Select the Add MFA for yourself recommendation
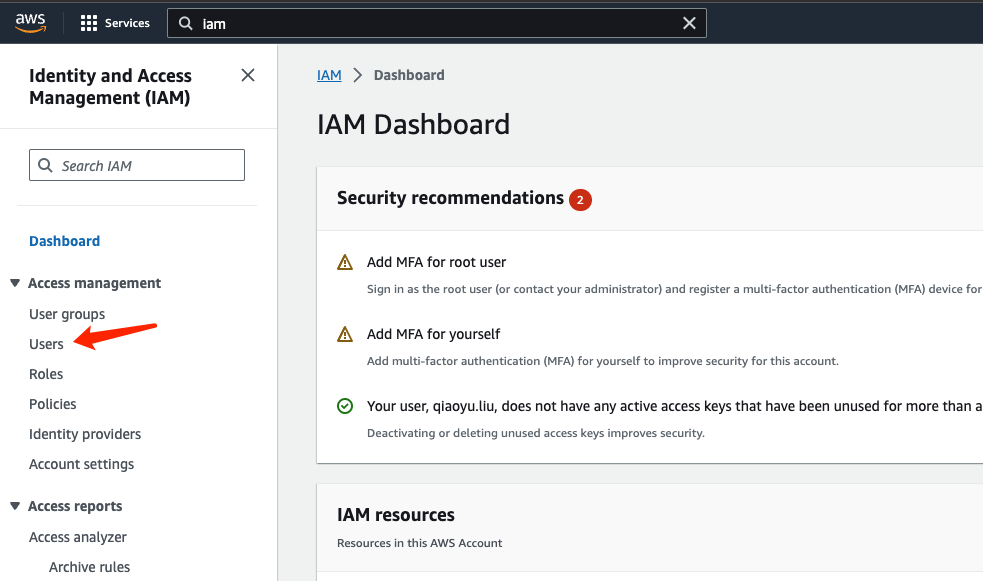The width and height of the screenshot is (983, 581). (433, 334)
